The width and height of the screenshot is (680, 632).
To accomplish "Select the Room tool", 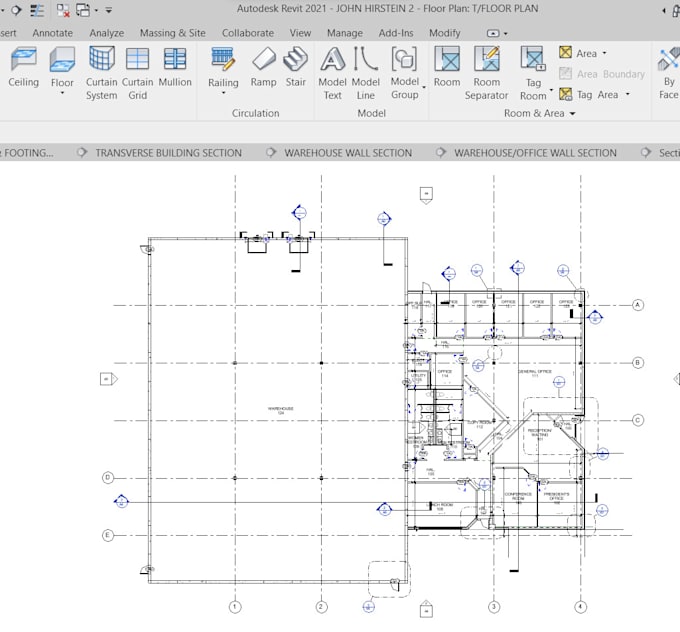I will coord(447,67).
